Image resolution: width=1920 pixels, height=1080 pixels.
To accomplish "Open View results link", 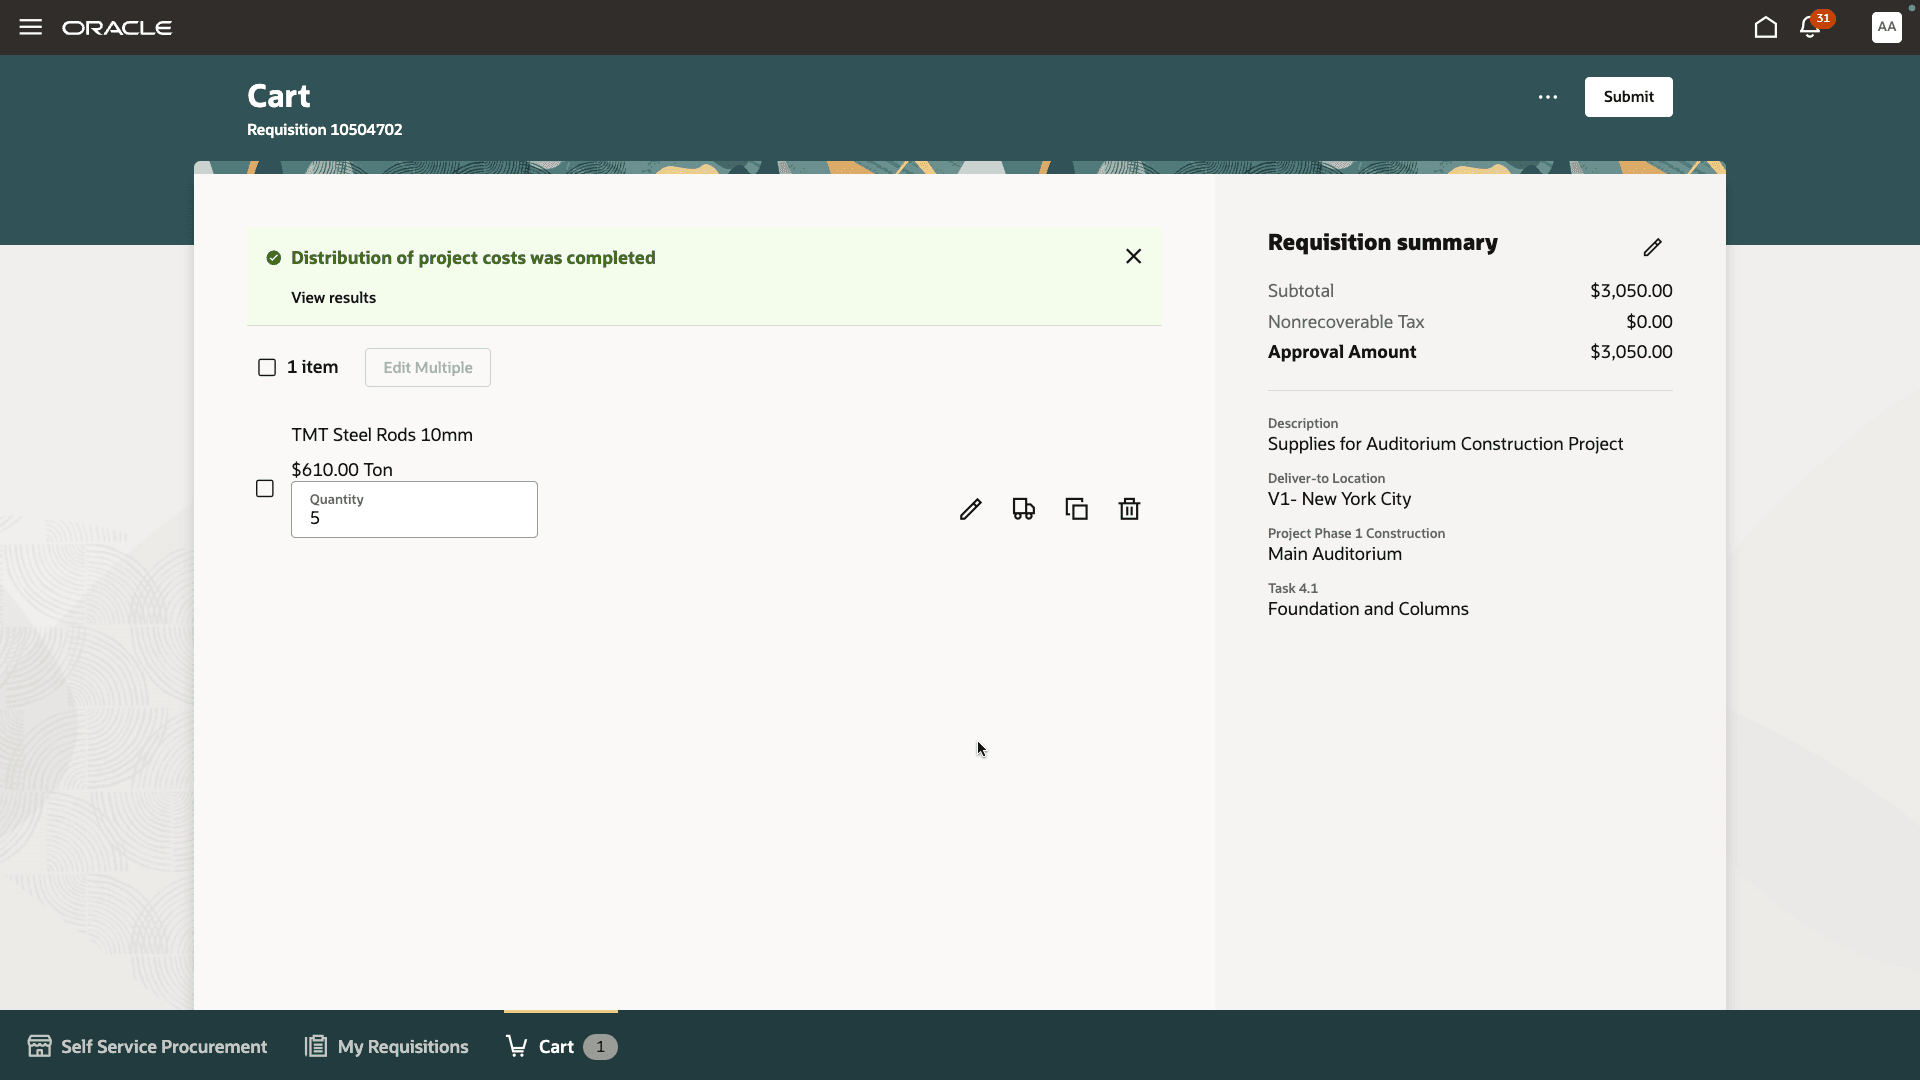I will pyautogui.click(x=333, y=297).
